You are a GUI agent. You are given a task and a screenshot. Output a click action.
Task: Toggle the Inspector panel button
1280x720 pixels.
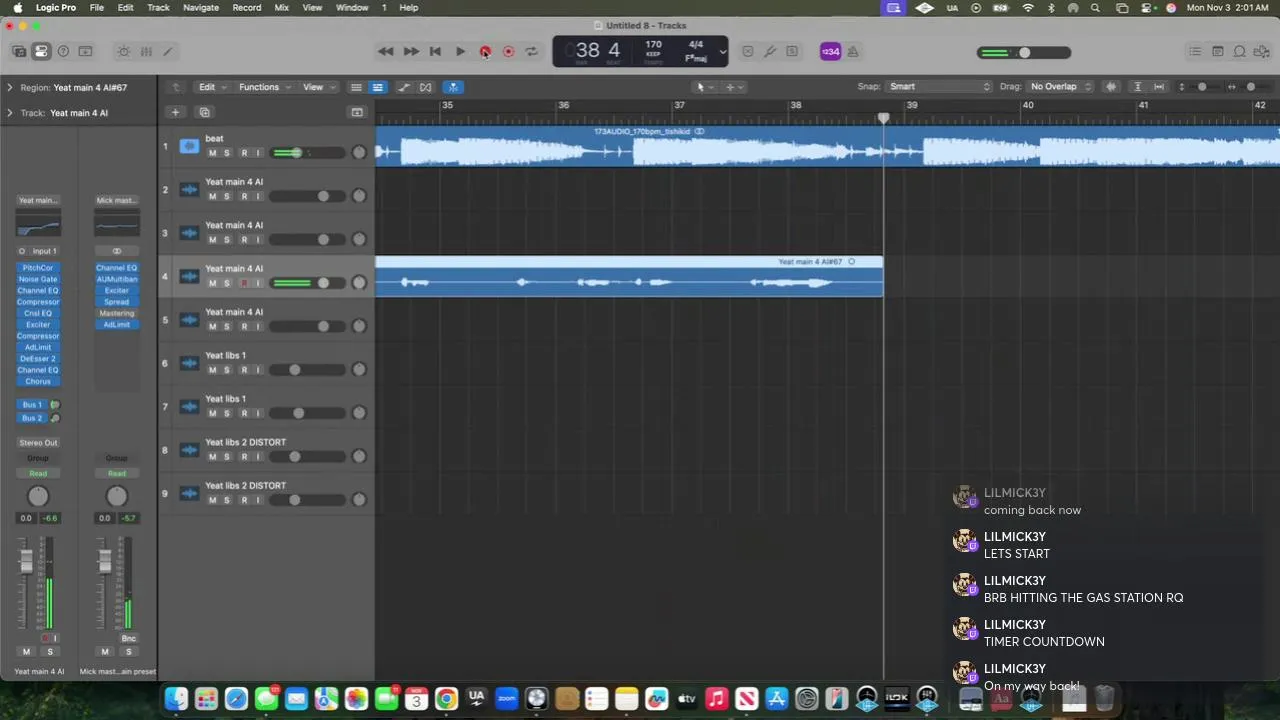coord(41,51)
